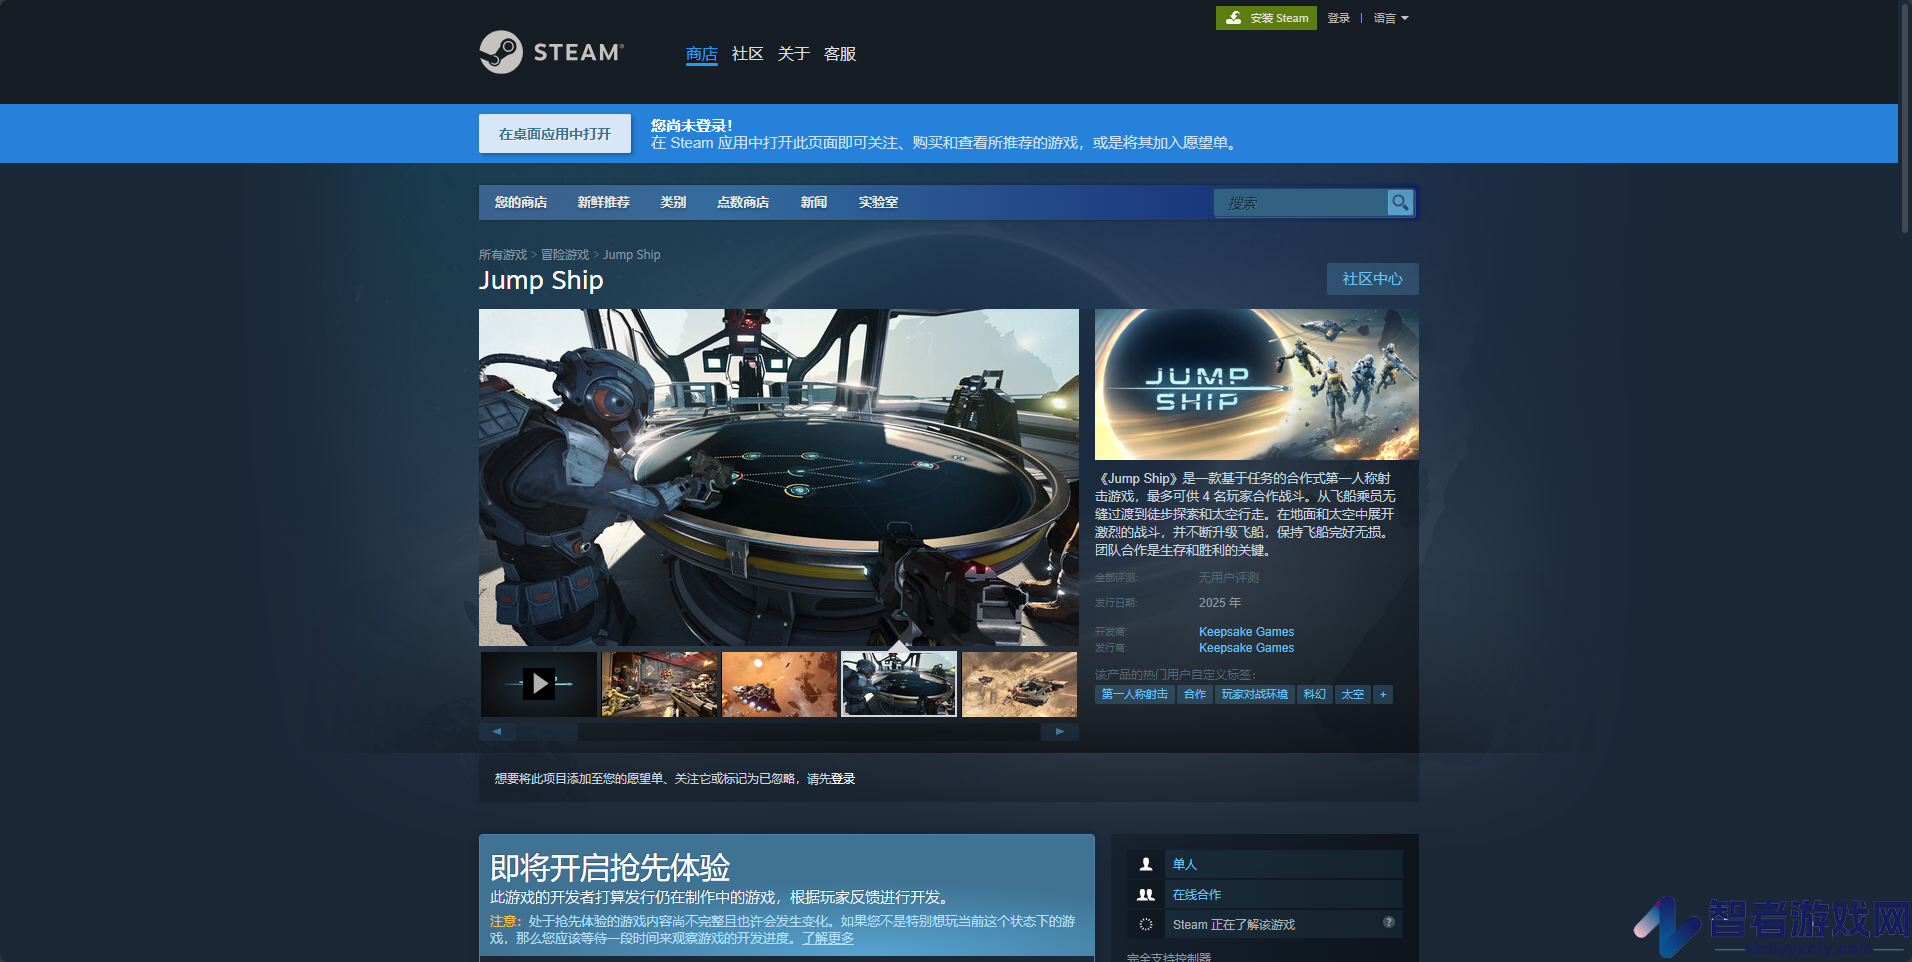Open the 社区 community menu
The width and height of the screenshot is (1912, 962).
[748, 54]
